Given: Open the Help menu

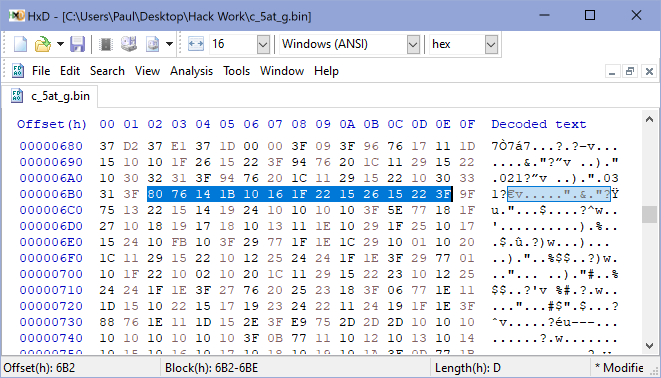Looking at the screenshot, I should point(326,71).
